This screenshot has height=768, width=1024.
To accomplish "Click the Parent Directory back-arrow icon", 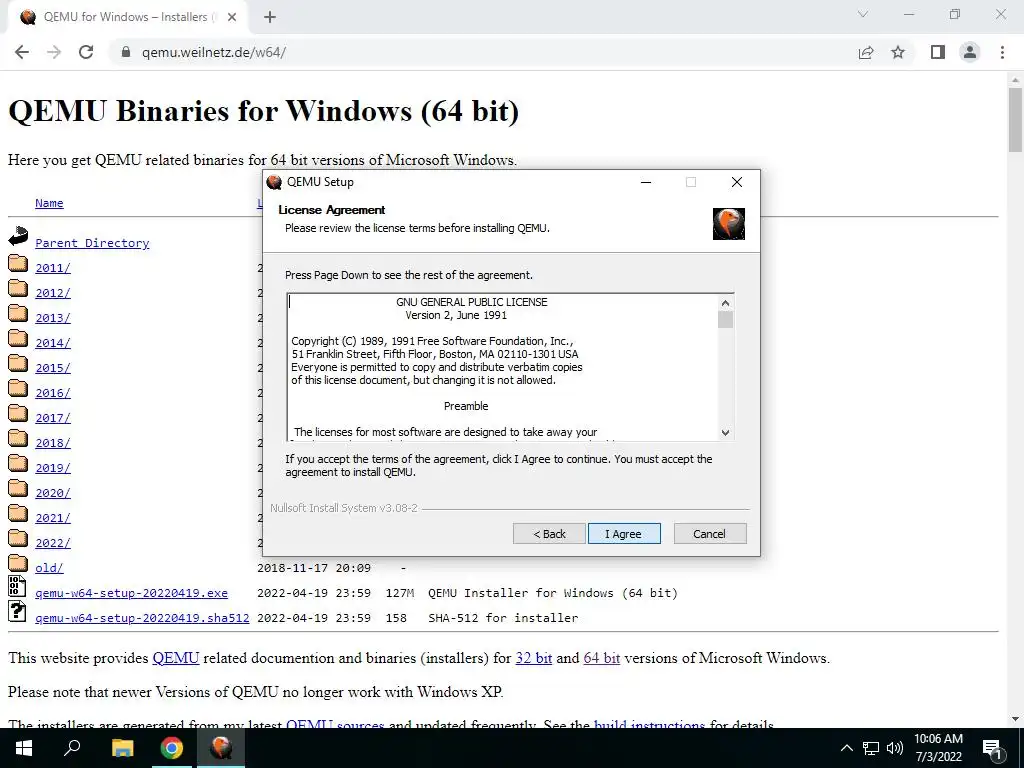I will [18, 236].
